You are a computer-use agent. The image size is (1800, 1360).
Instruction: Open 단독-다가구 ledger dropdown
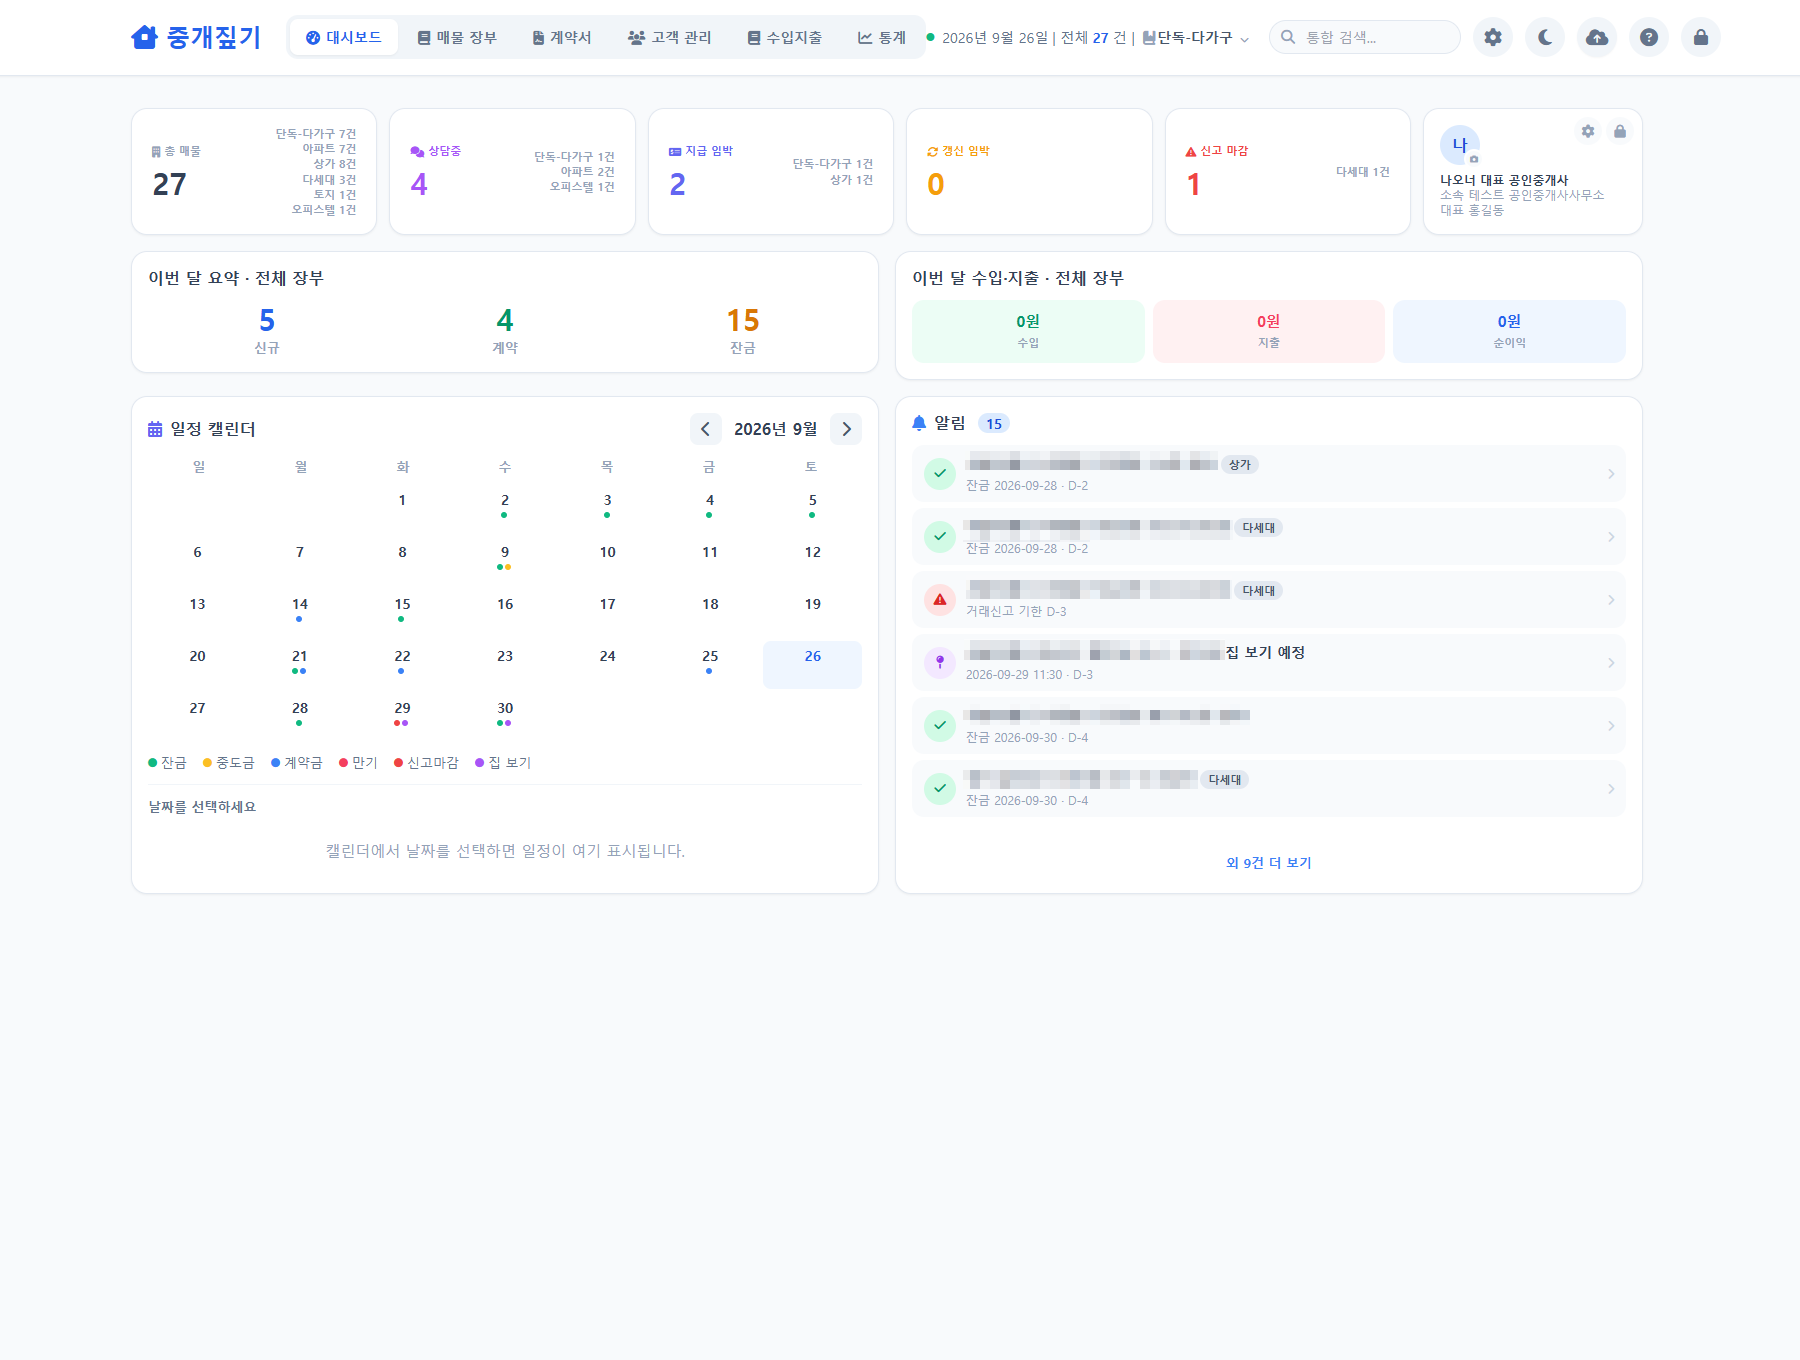pyautogui.click(x=1197, y=38)
